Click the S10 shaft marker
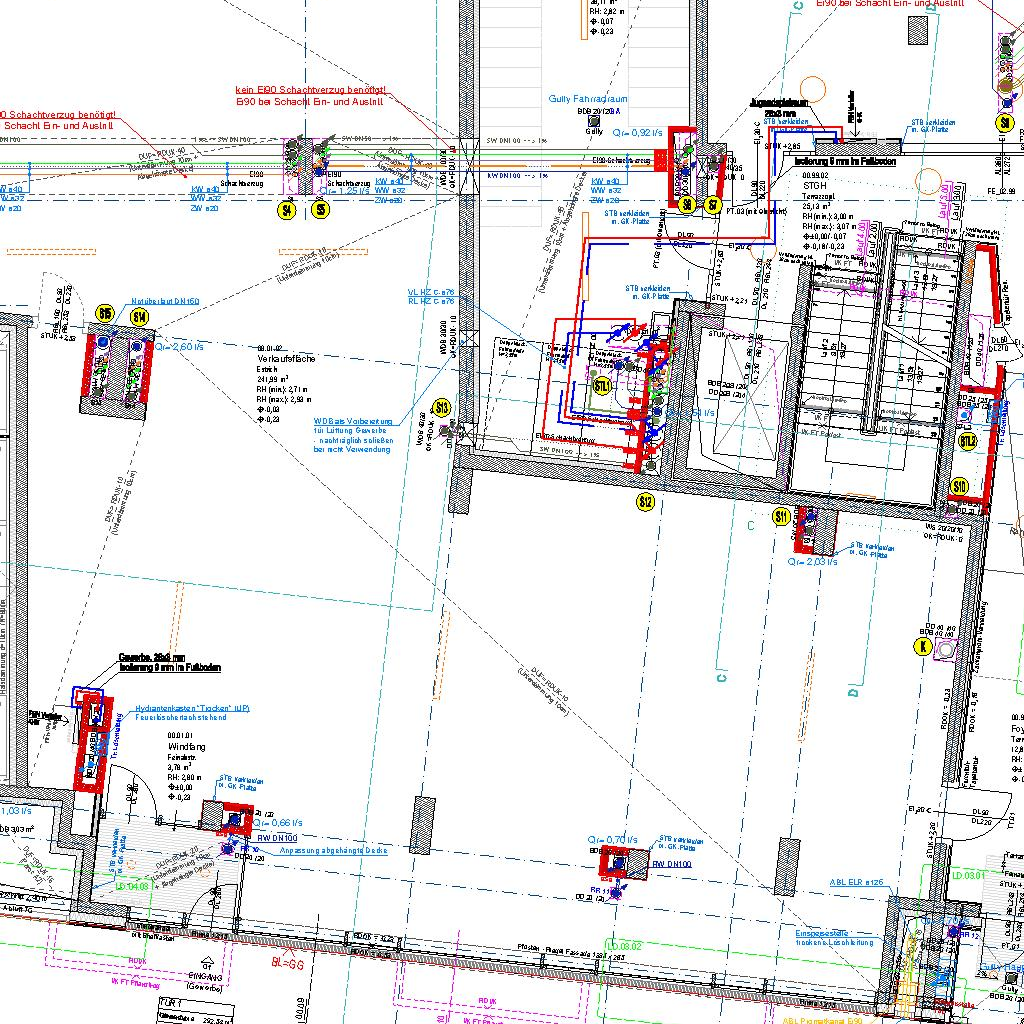This screenshot has width=1024, height=1024. tap(960, 487)
